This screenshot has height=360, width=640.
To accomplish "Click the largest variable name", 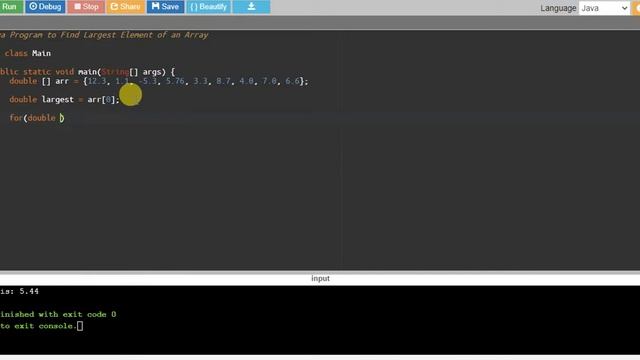I will click(x=58, y=100).
